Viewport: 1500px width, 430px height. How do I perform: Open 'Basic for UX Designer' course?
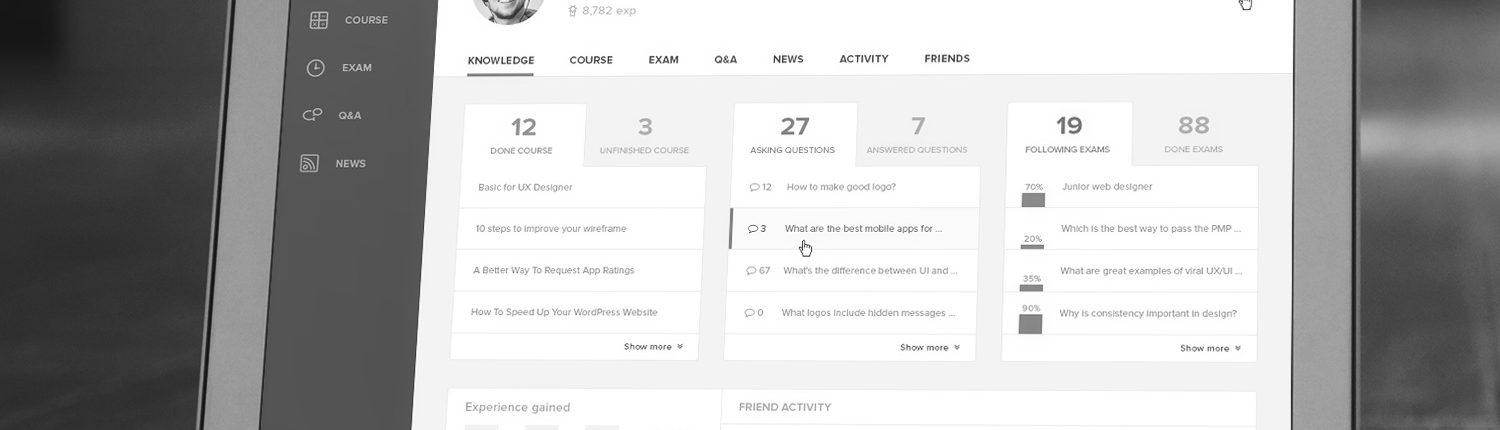click(525, 187)
